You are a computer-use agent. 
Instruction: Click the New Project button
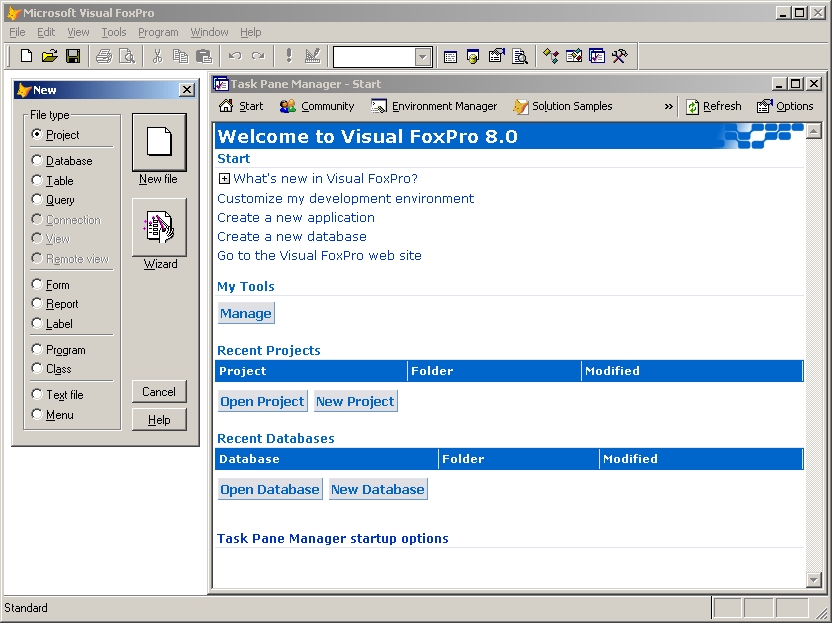click(x=355, y=401)
